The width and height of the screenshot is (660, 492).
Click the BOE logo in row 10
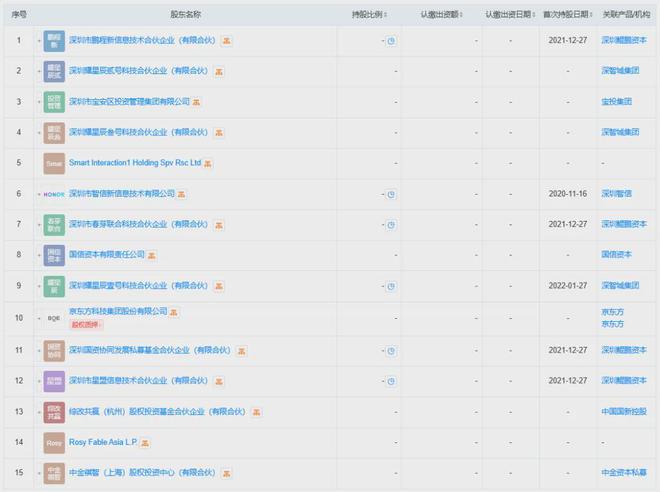(54, 318)
